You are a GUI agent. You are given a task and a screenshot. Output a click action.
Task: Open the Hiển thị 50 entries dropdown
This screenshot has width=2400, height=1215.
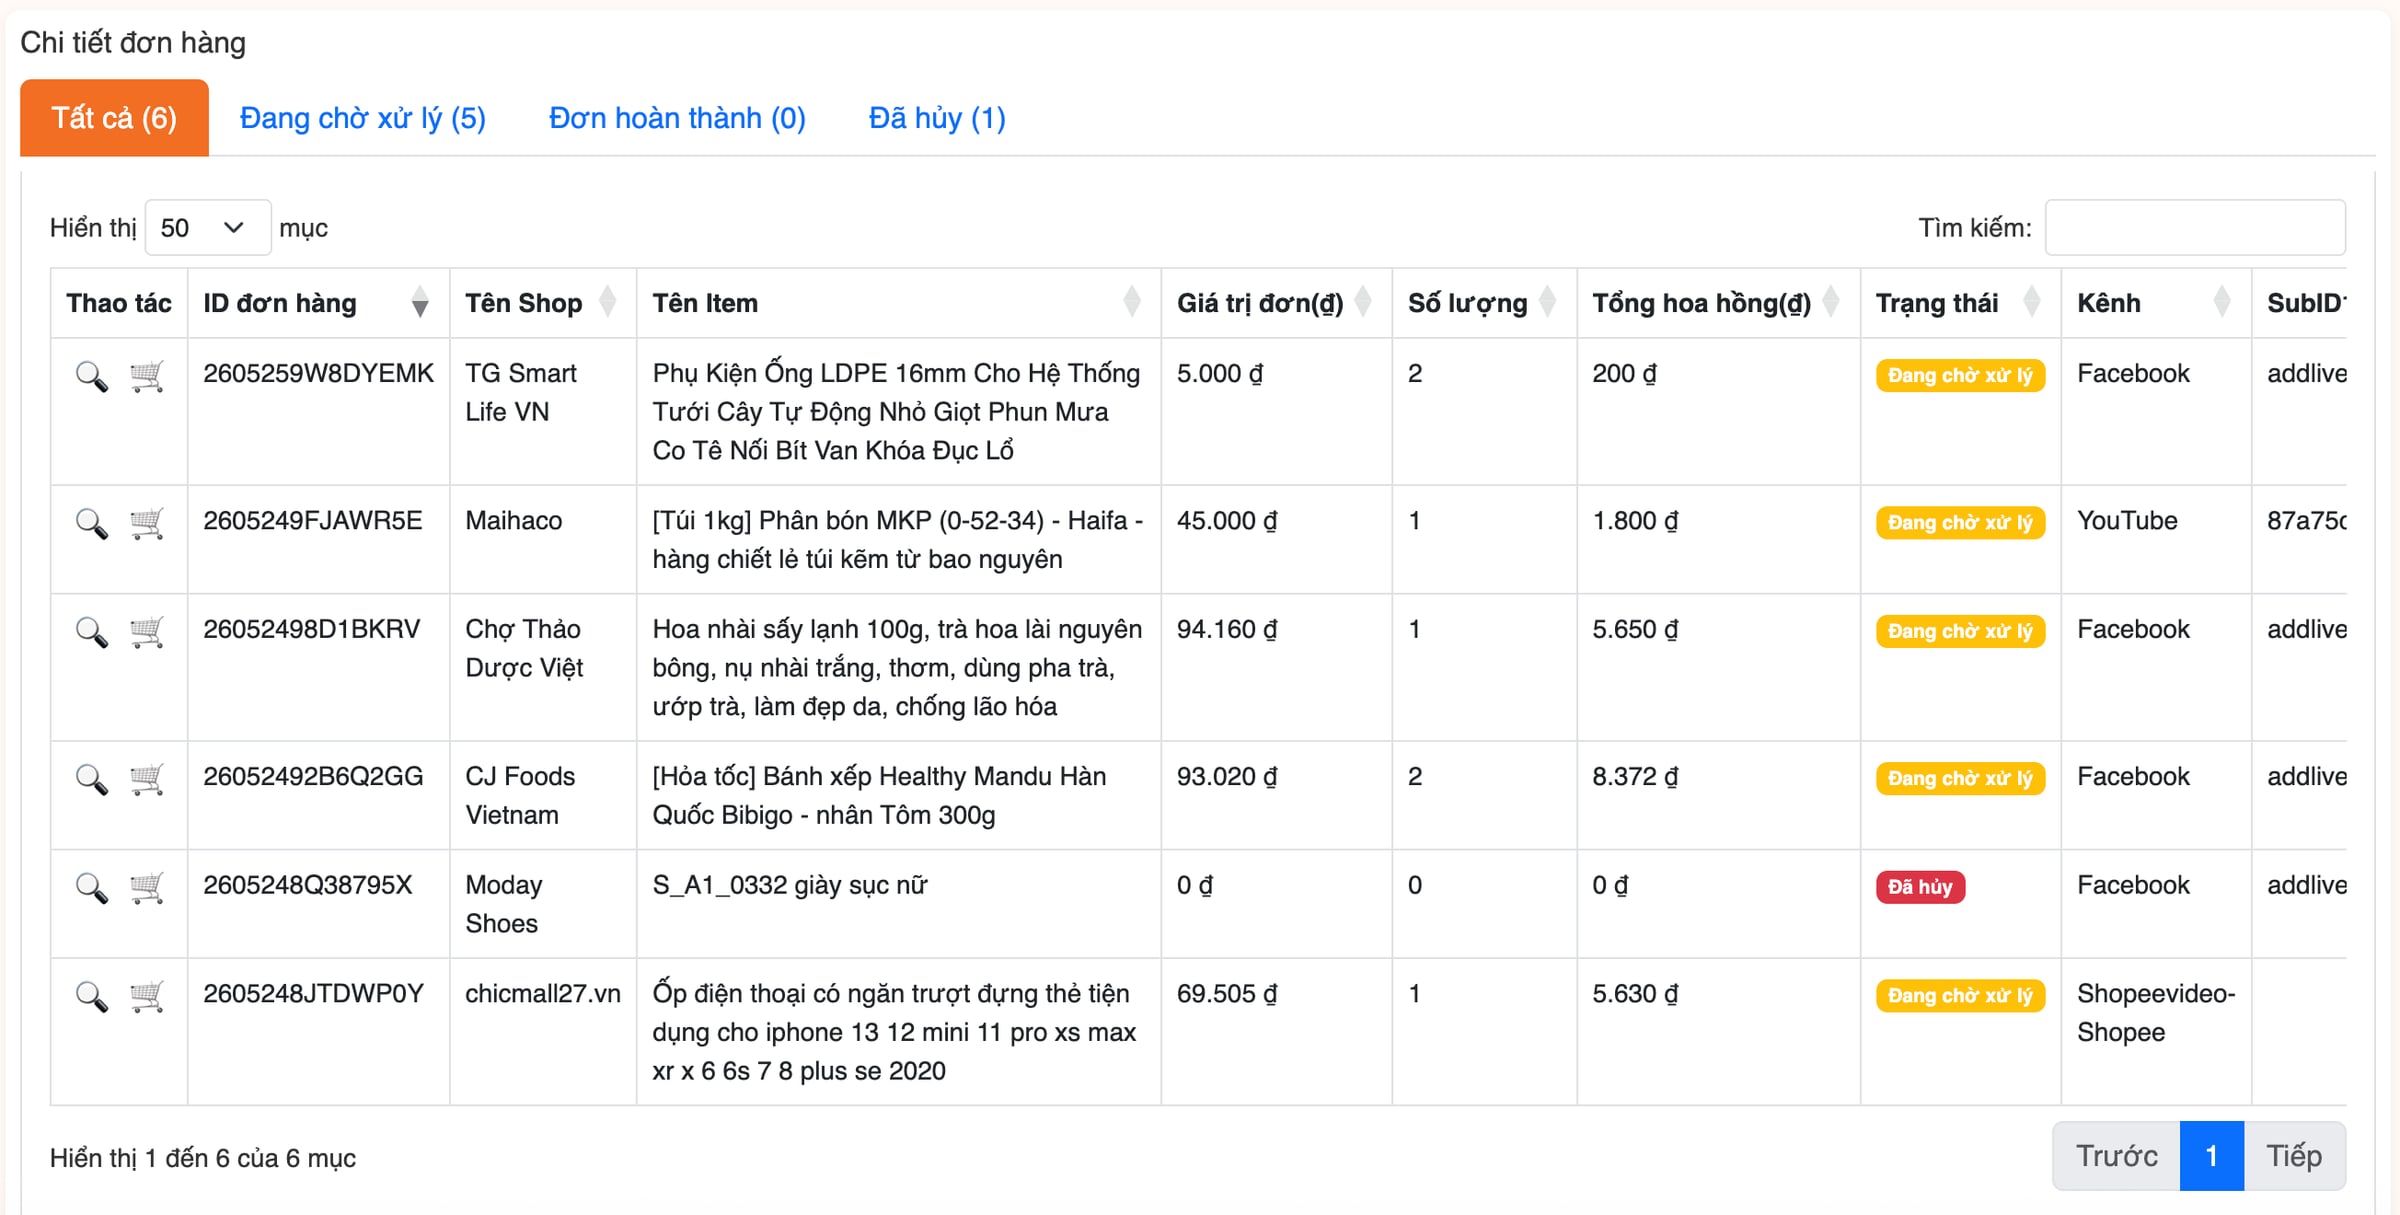[x=207, y=228]
